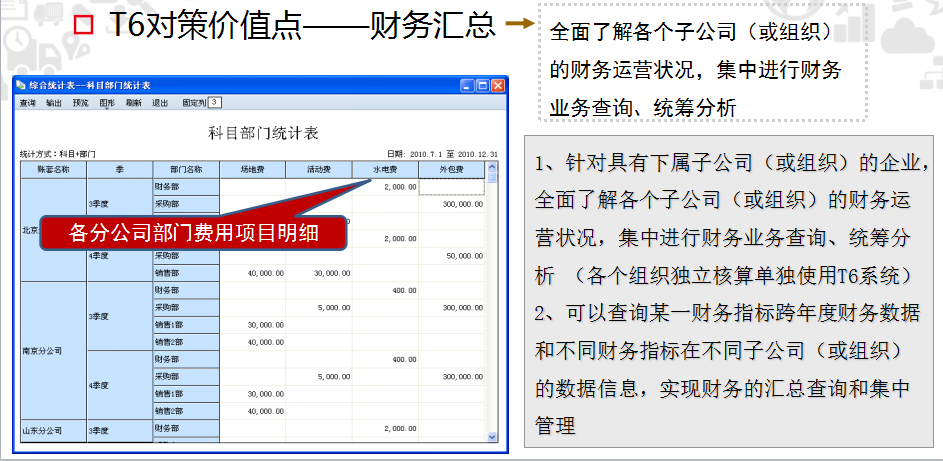This screenshot has width=943, height=461.
Task: Click the dotted selected cell under 外包费
Action: coord(452,187)
